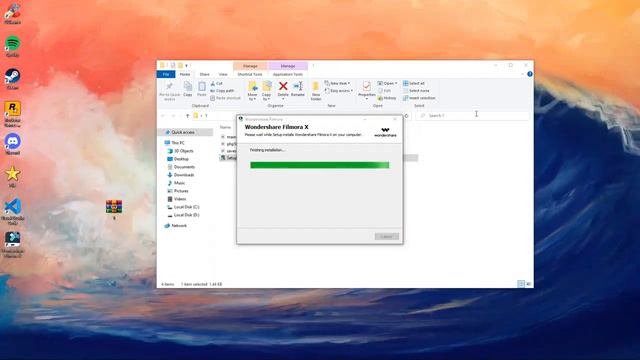Switch to Details view in status bar
Screen dimensions: 640x360
521,284
